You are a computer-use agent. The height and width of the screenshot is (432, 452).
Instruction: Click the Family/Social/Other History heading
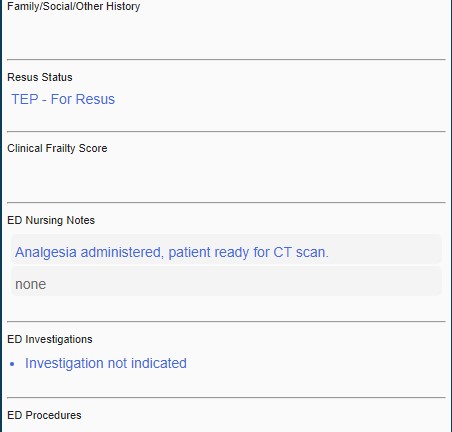(74, 6)
